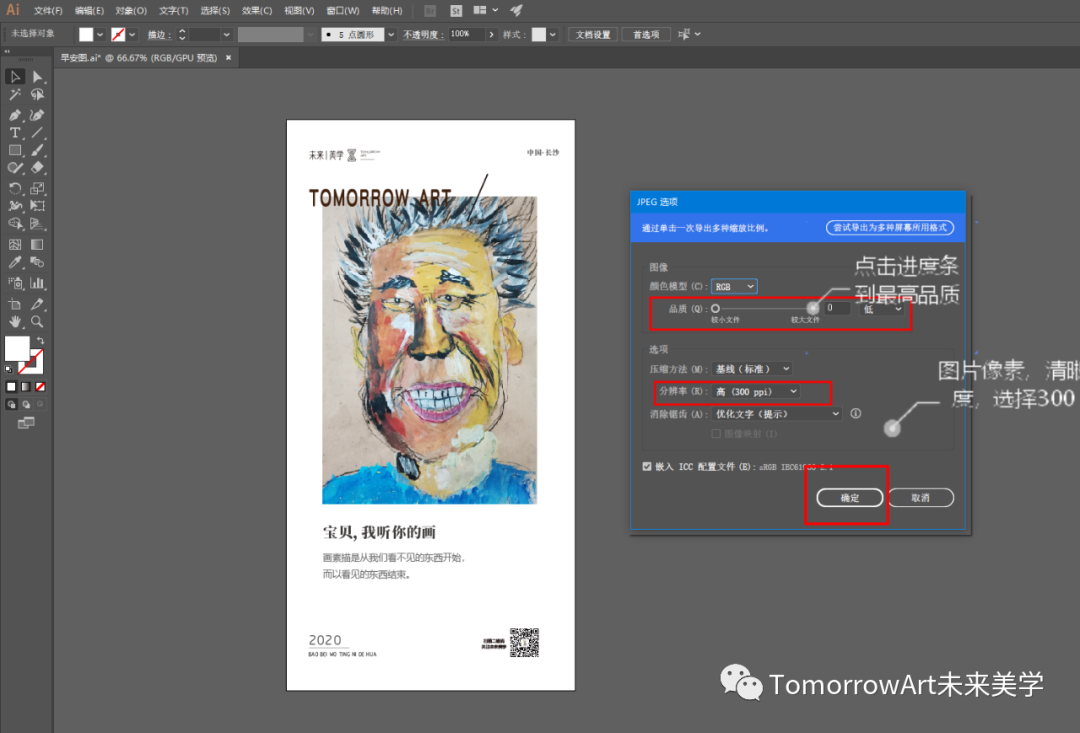1080x733 pixels.
Task: Open the 对象(O) menu
Action: (x=131, y=11)
